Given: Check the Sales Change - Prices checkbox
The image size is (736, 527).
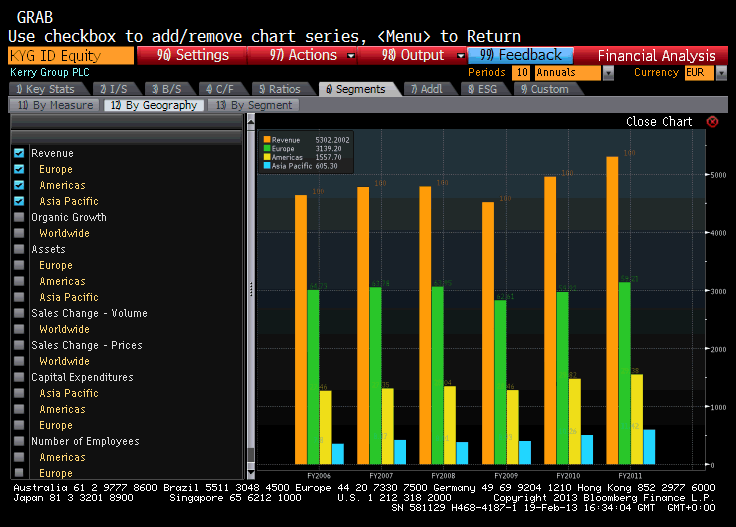Looking at the screenshot, I should 19,345.
